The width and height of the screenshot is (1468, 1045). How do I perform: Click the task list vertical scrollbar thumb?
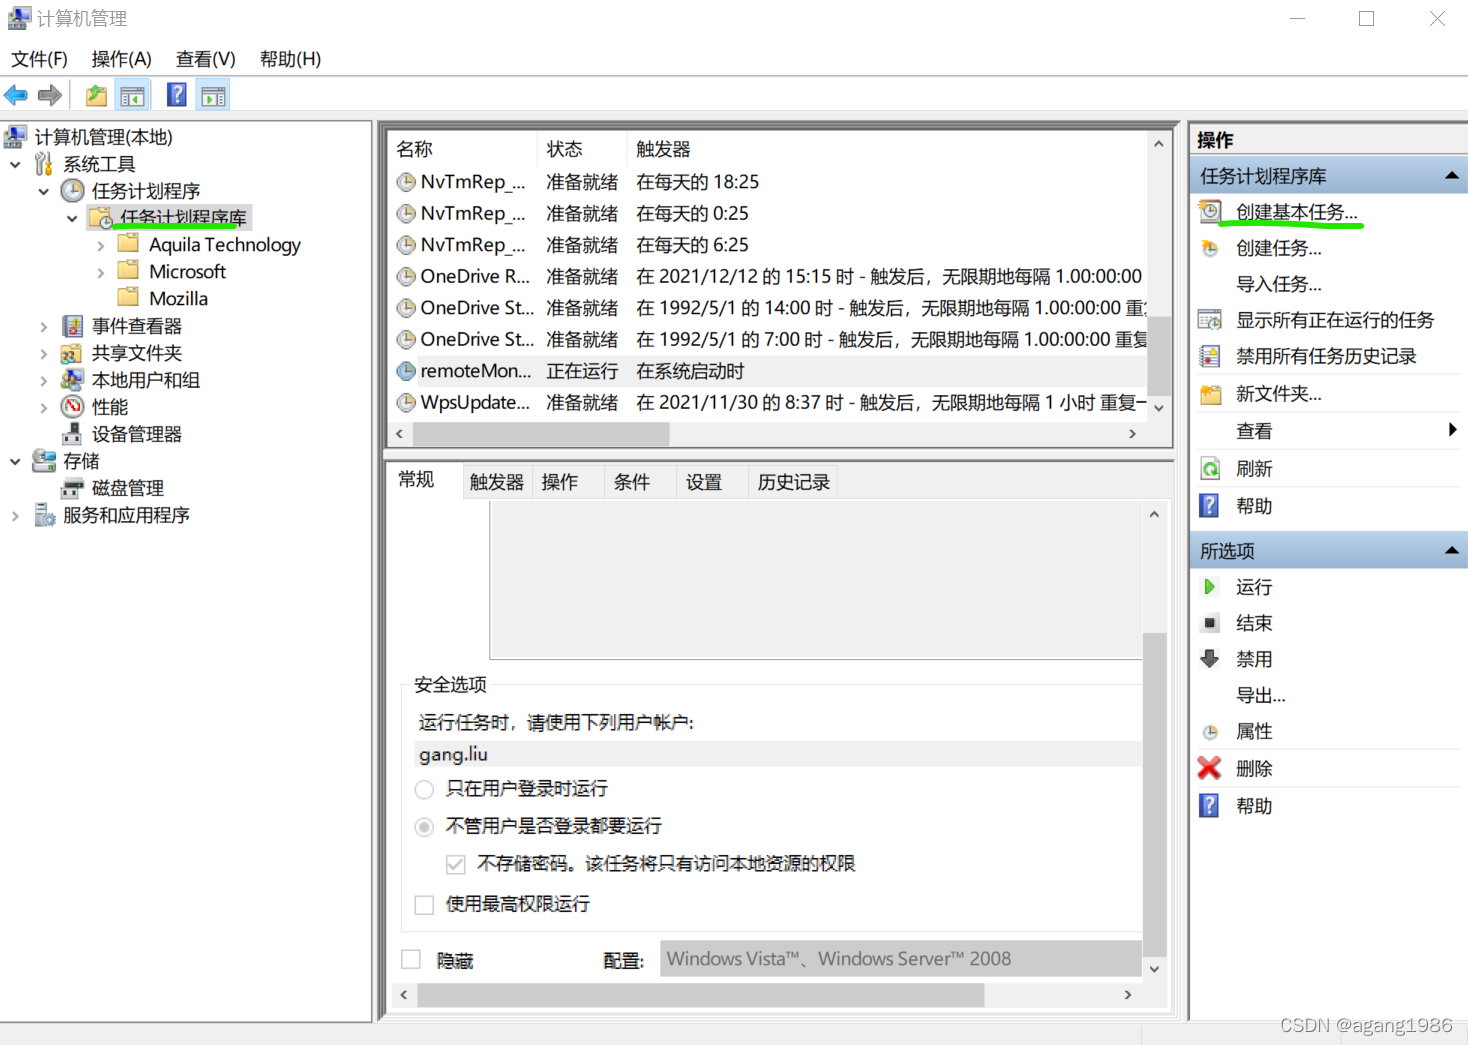(1158, 355)
